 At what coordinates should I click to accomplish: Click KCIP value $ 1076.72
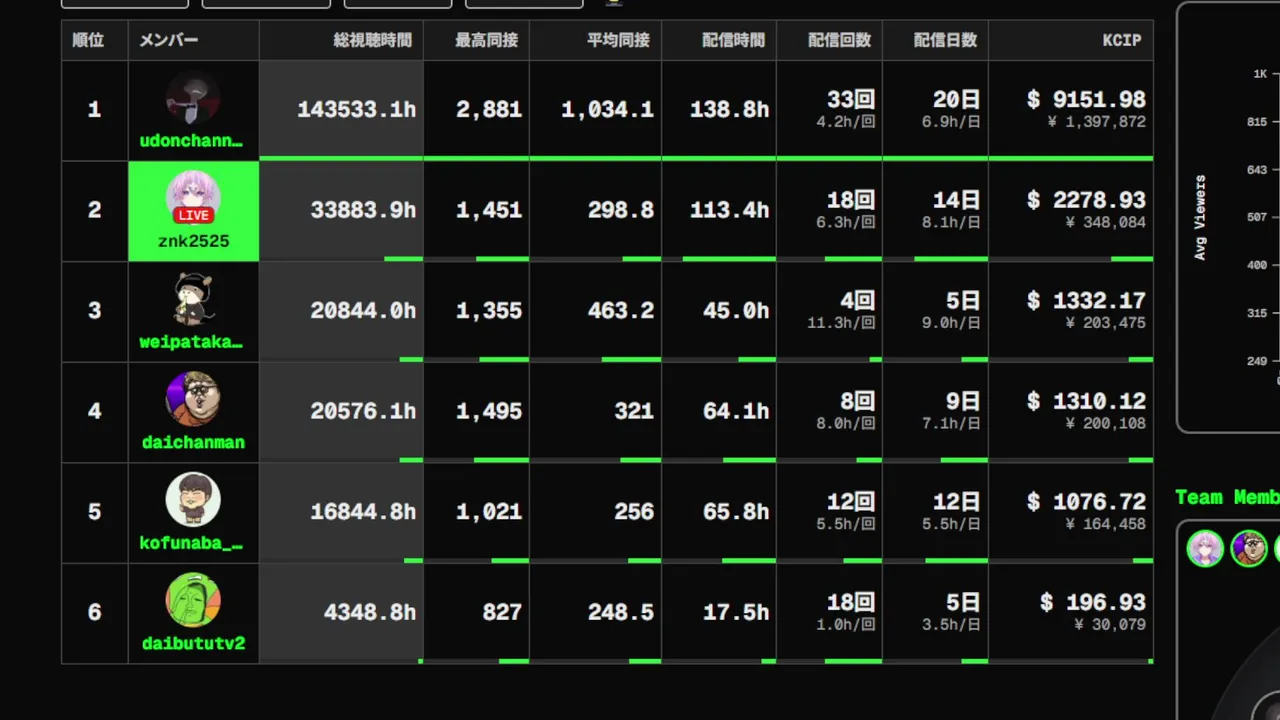1086,502
